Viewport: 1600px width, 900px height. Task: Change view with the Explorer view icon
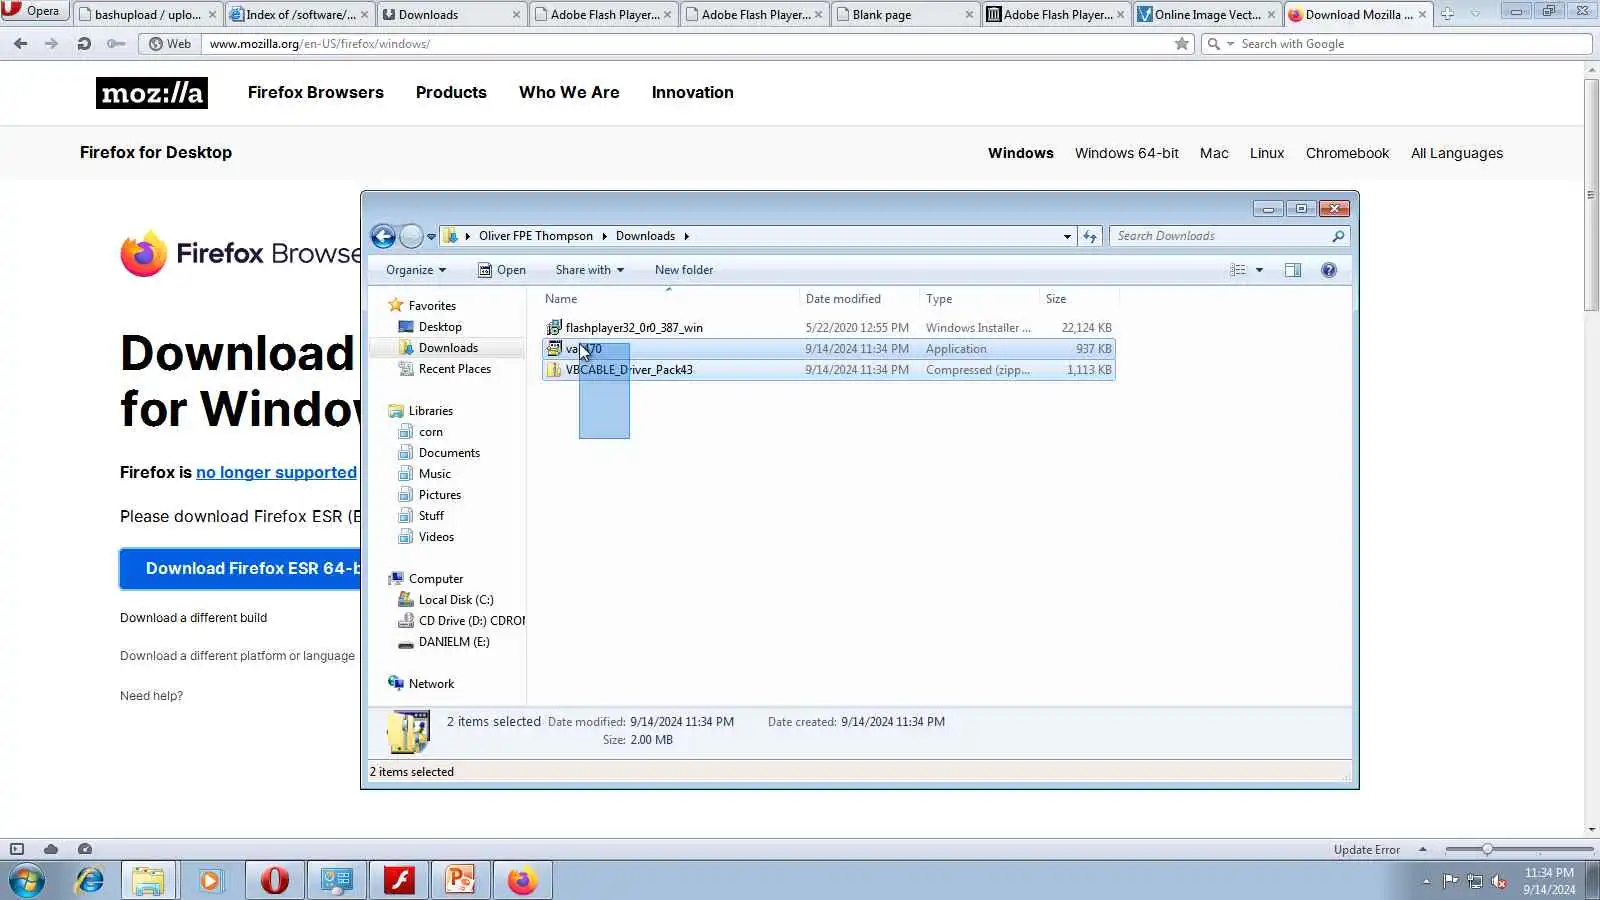1238,270
